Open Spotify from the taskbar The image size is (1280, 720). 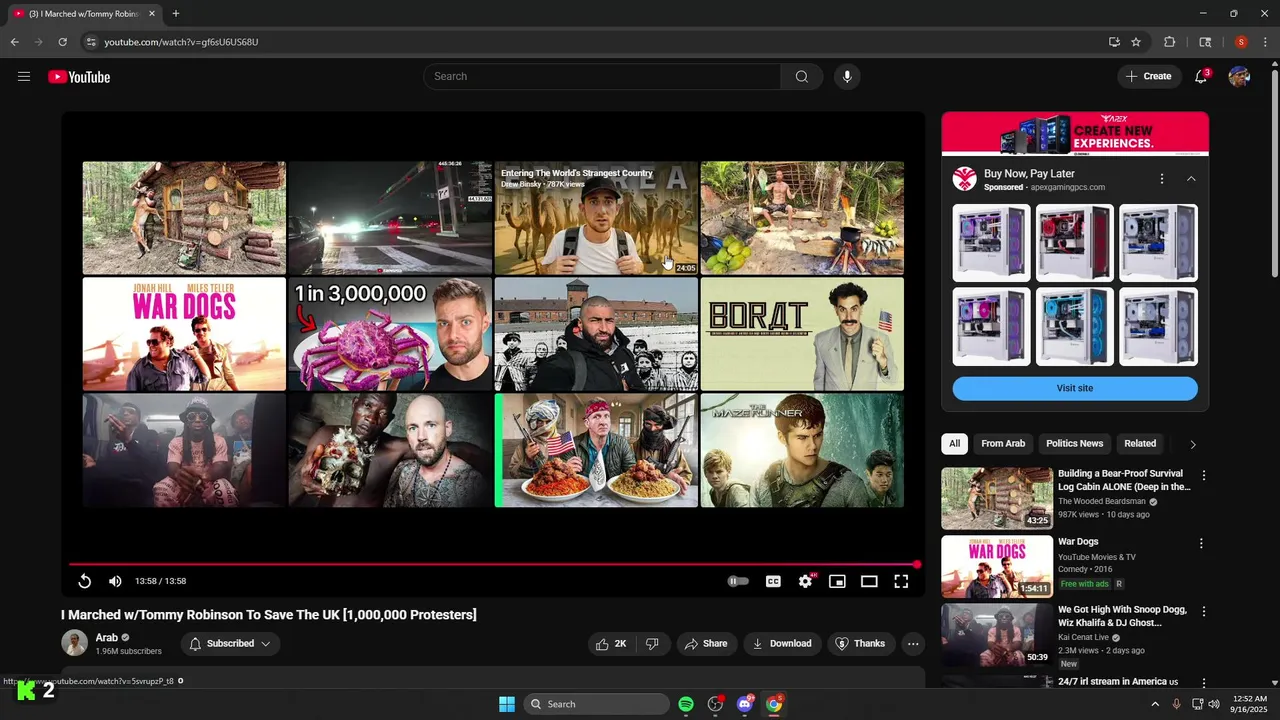click(686, 704)
